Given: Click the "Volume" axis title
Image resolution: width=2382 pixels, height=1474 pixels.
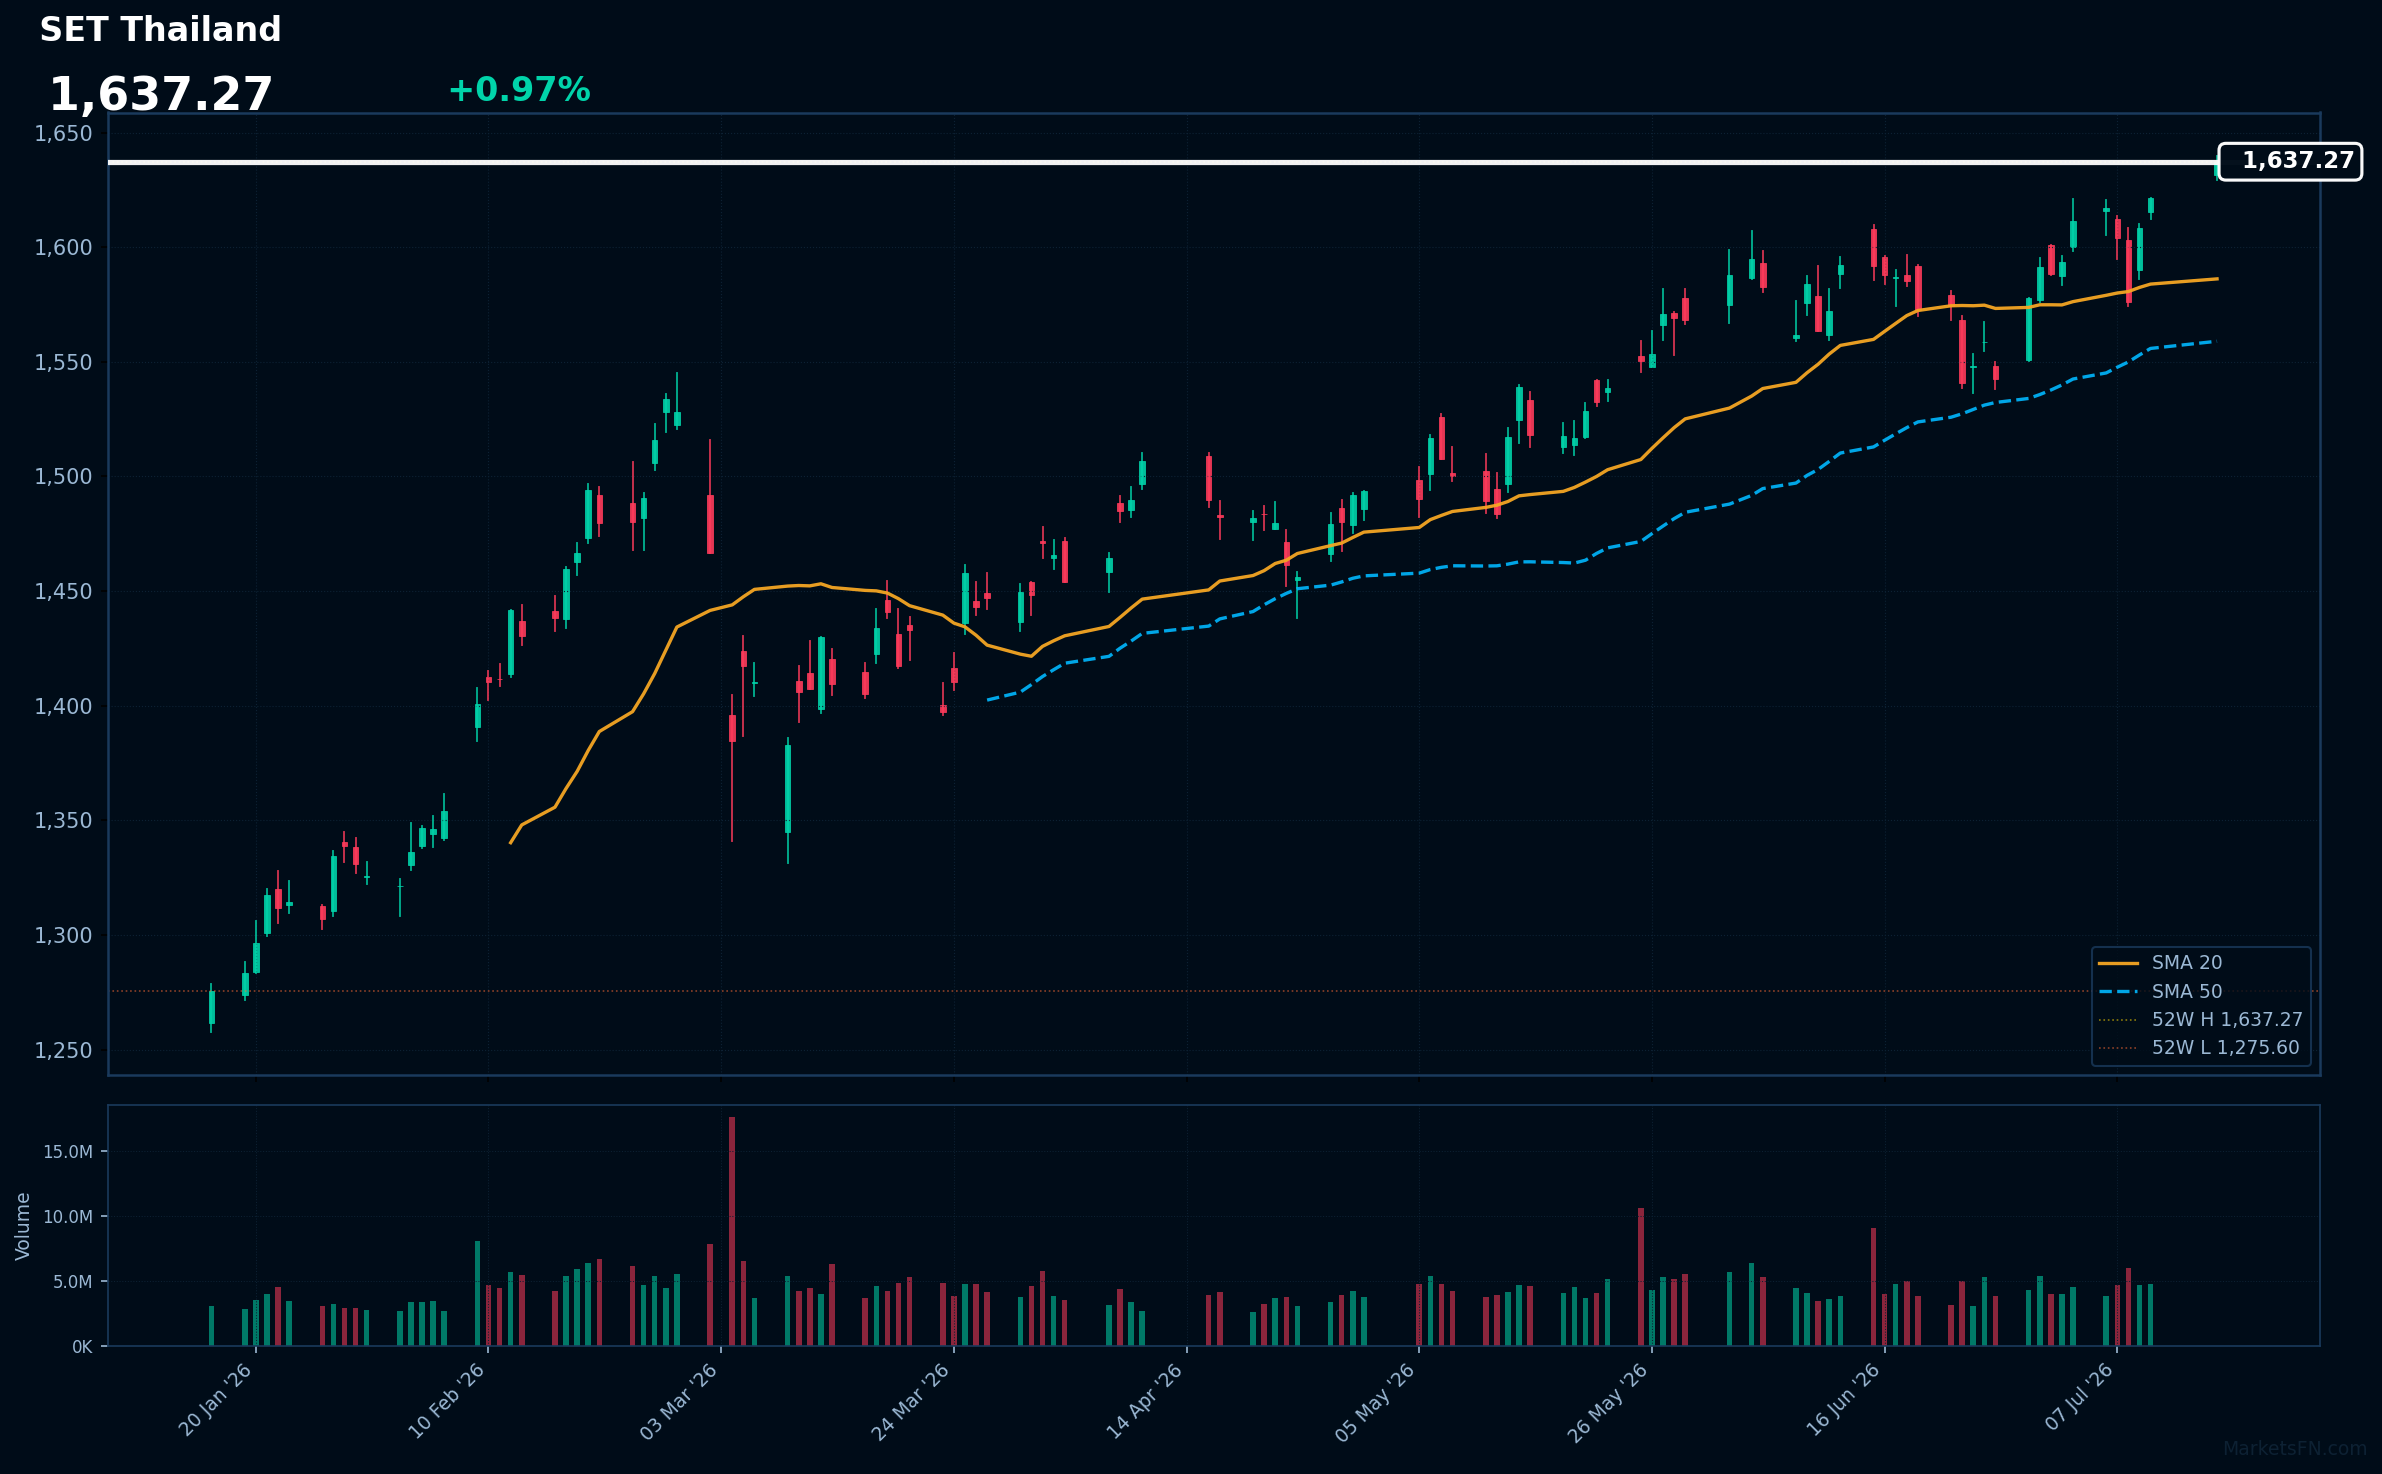Looking at the screenshot, I should coord(23,1226).
